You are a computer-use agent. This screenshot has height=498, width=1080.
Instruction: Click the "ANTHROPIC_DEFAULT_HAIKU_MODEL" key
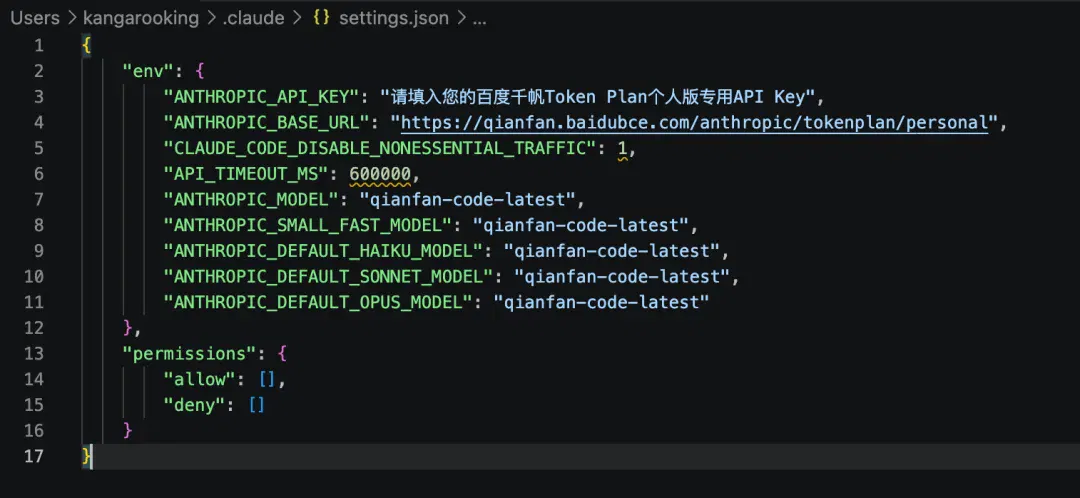click(323, 251)
